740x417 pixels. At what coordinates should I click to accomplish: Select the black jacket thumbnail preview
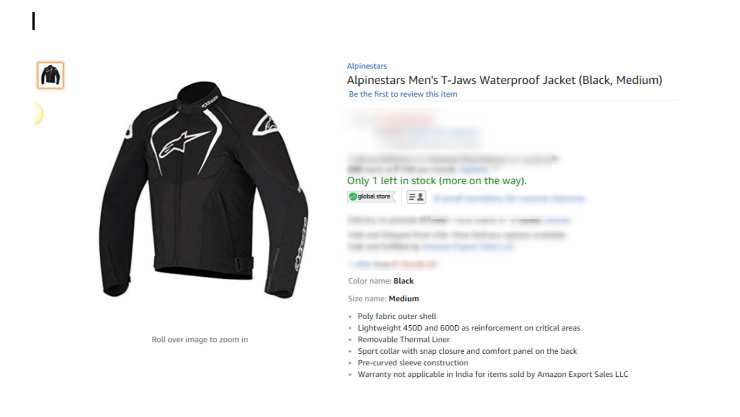[x=50, y=75]
